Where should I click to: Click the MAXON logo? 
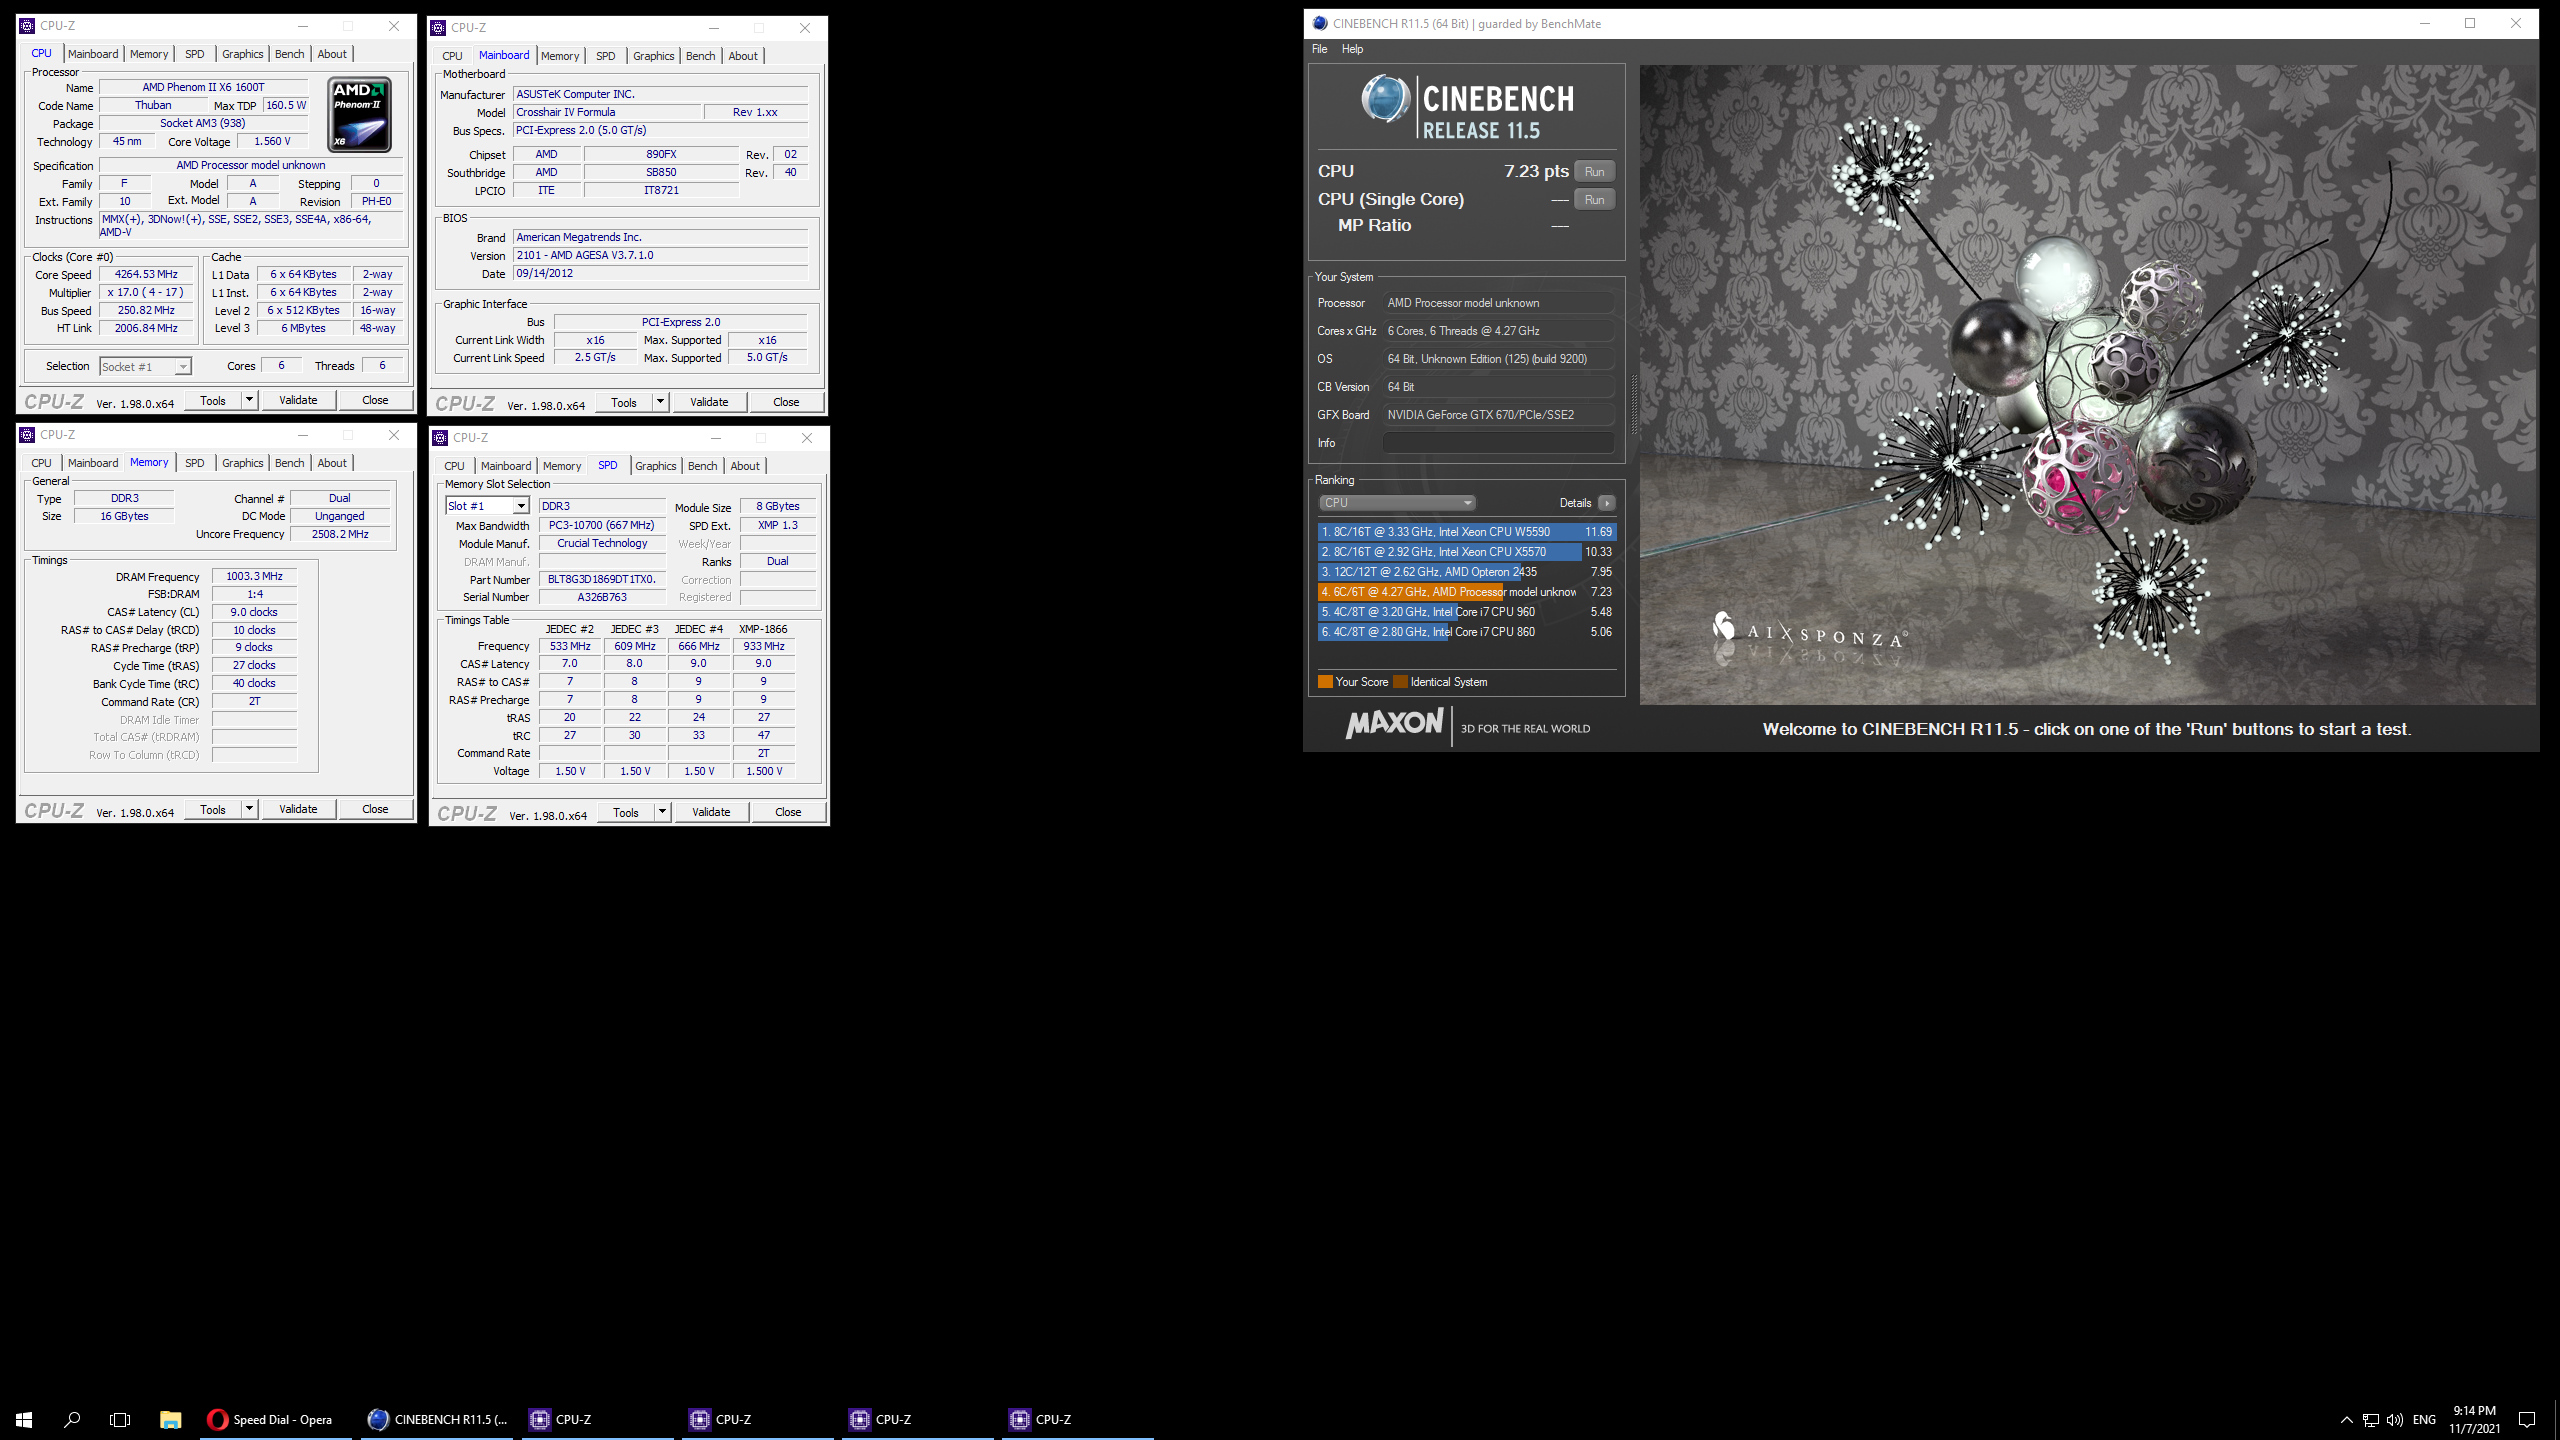pos(1394,724)
